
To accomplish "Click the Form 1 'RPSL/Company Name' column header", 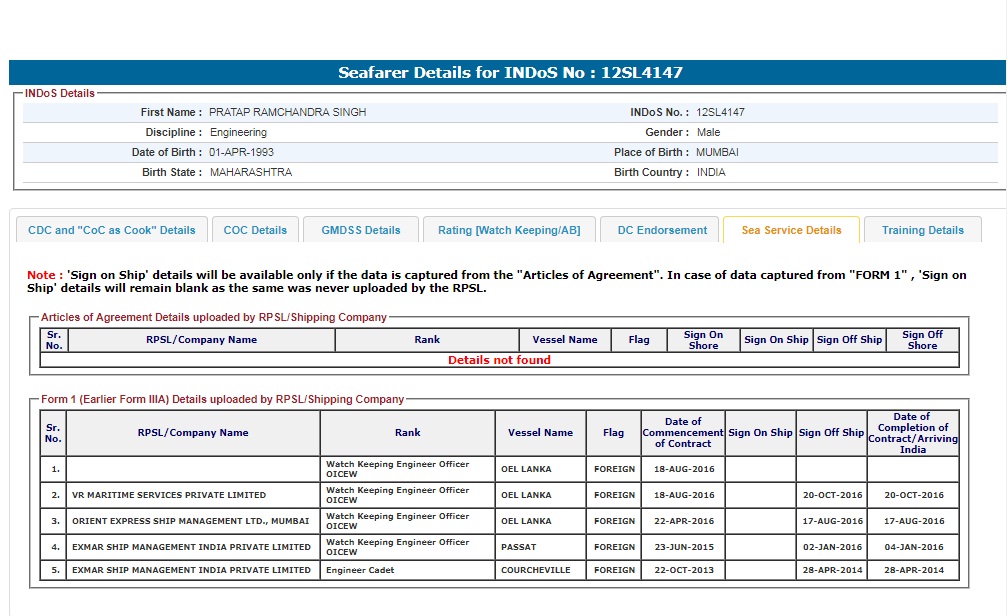I will (x=193, y=433).
